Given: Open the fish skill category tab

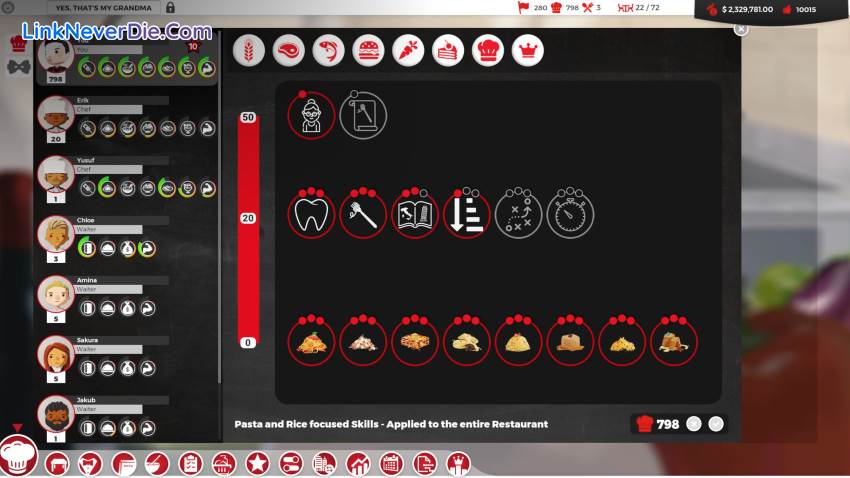Looking at the screenshot, I should tap(328, 50).
